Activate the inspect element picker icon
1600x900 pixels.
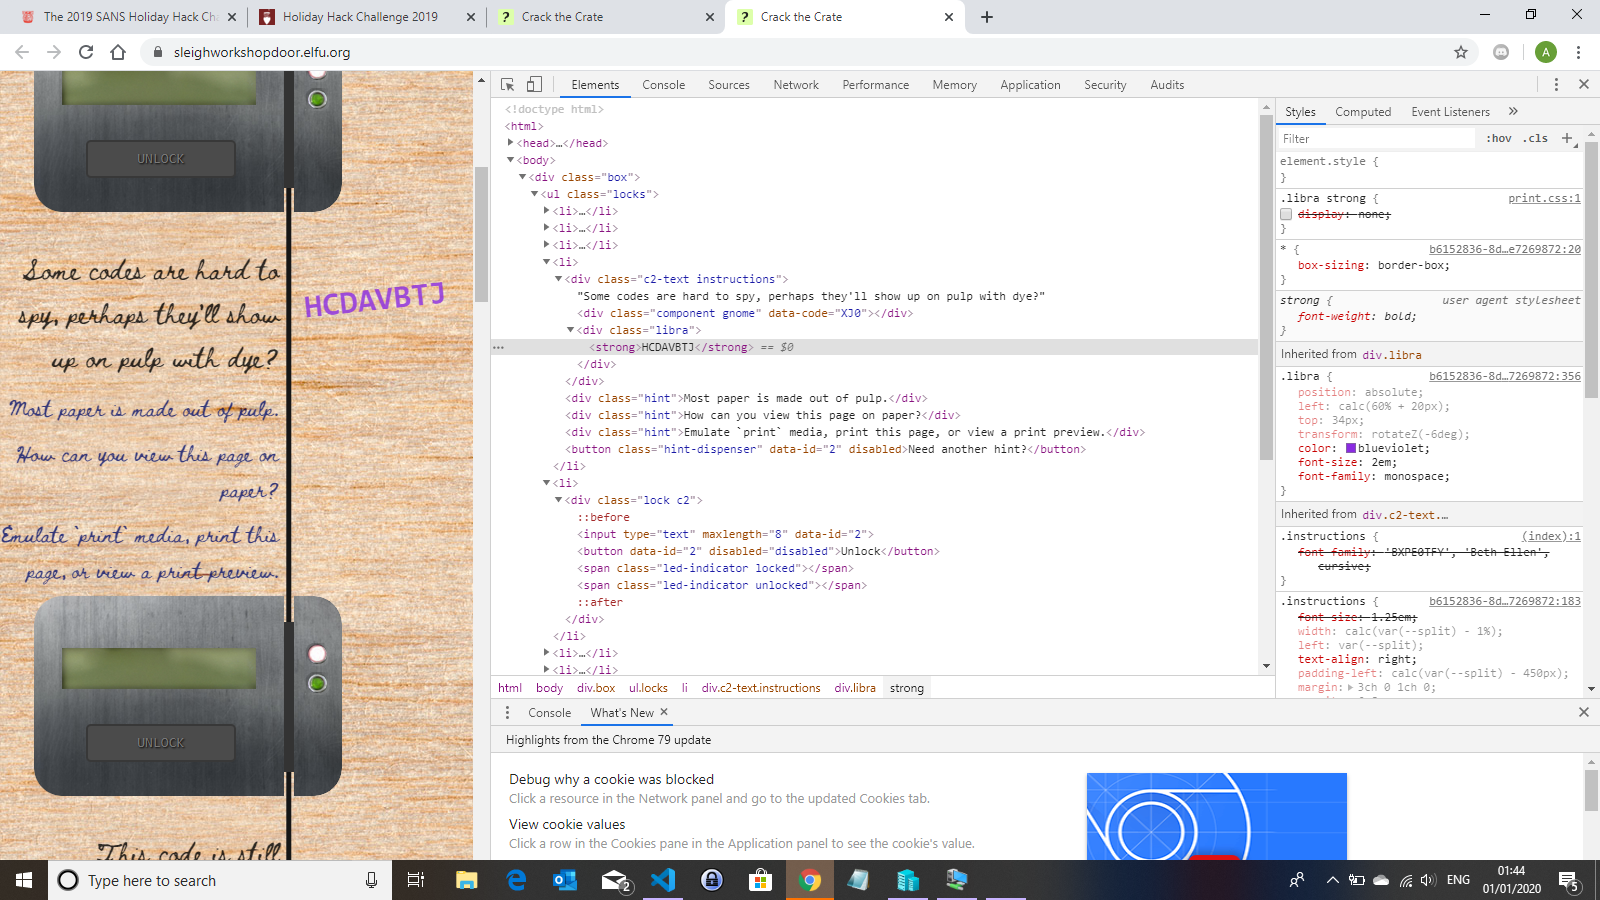tap(507, 85)
